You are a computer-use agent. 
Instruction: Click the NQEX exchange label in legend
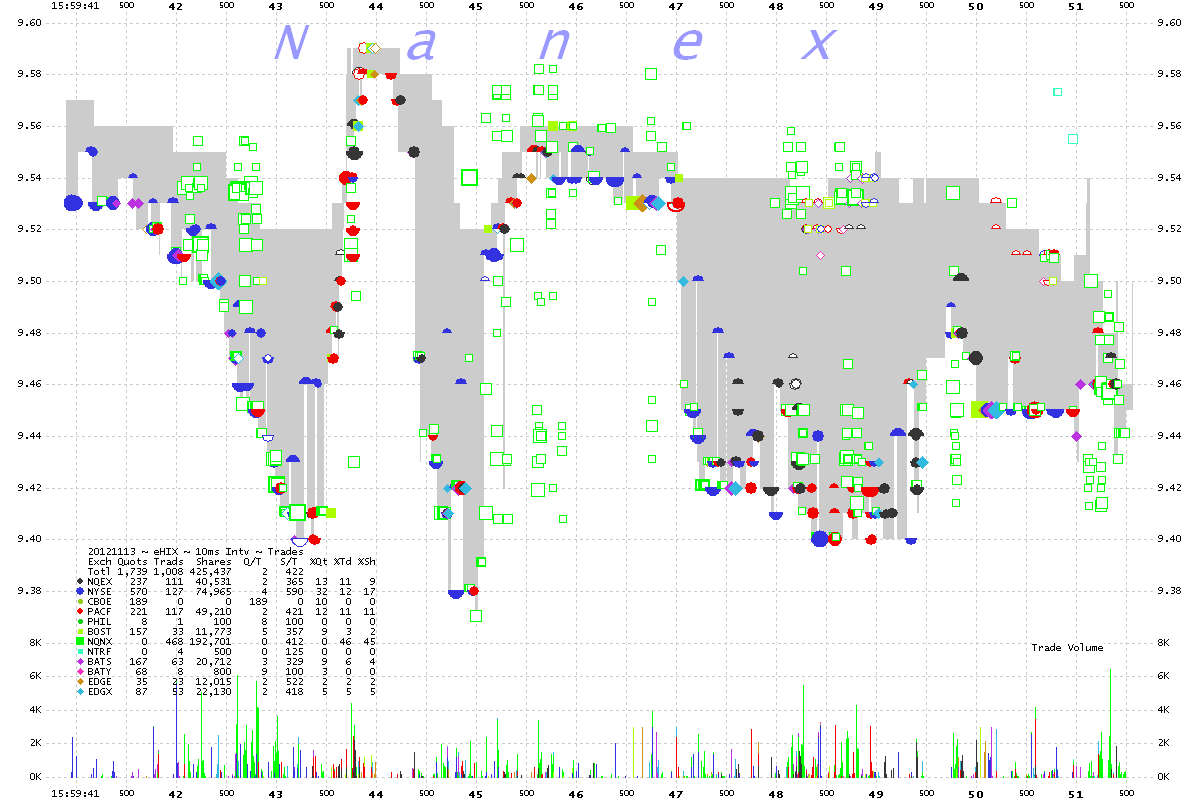click(100, 580)
